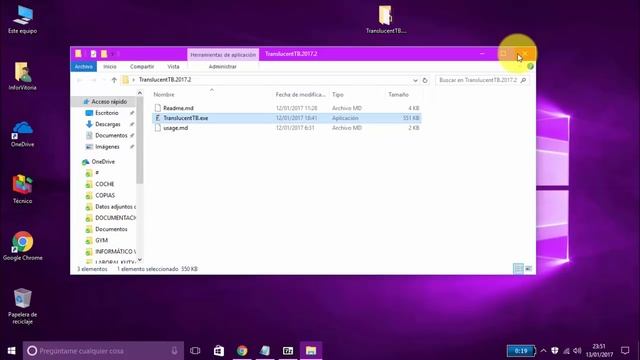Screen dimensions: 640x360
Task: Open the Vista ribbon tab
Action: [173, 67]
